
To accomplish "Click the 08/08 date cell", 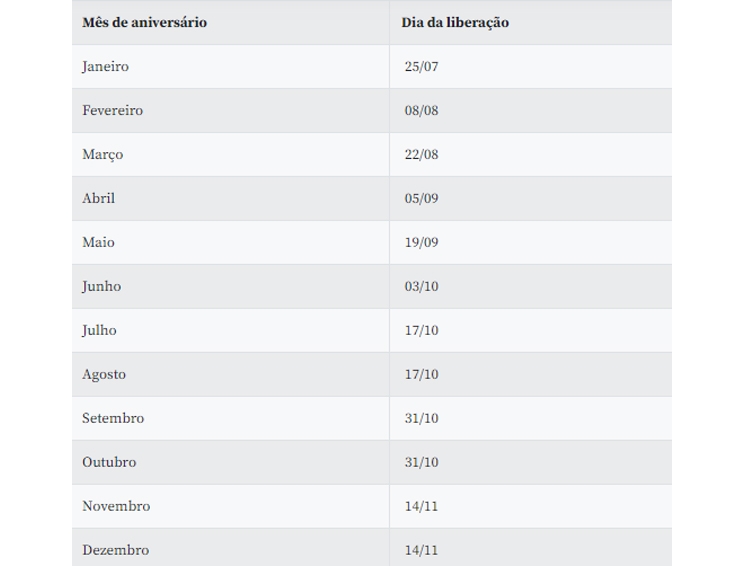I will [421, 110].
